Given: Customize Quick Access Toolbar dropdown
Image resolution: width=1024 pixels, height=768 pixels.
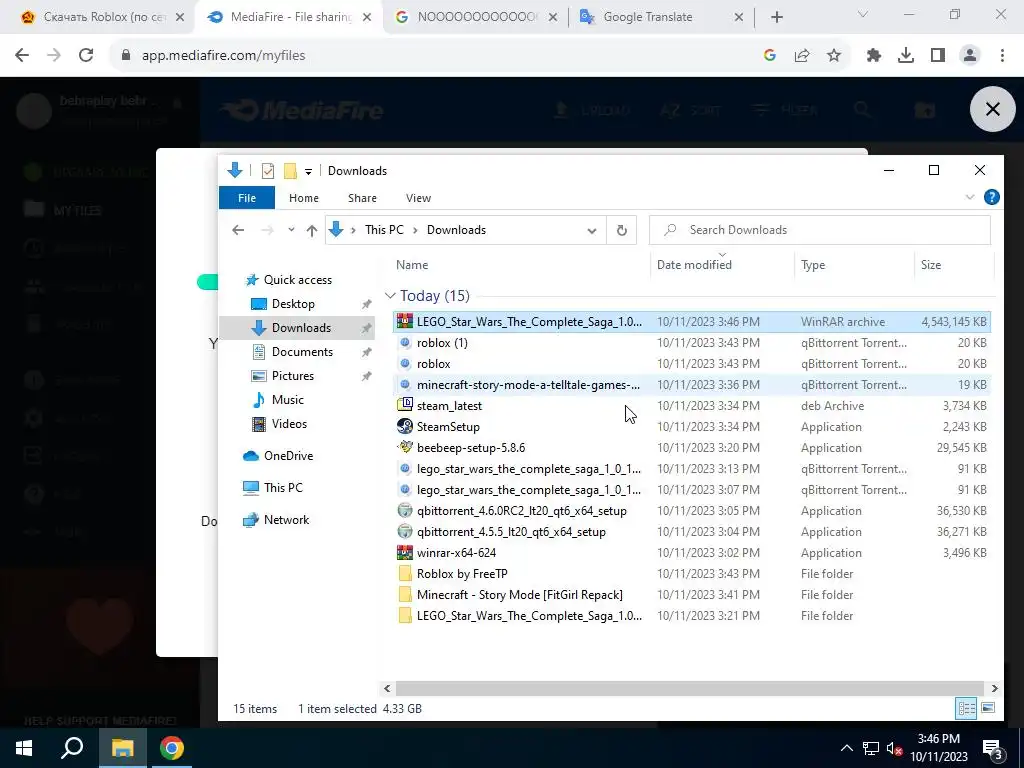Looking at the screenshot, I should point(308,171).
